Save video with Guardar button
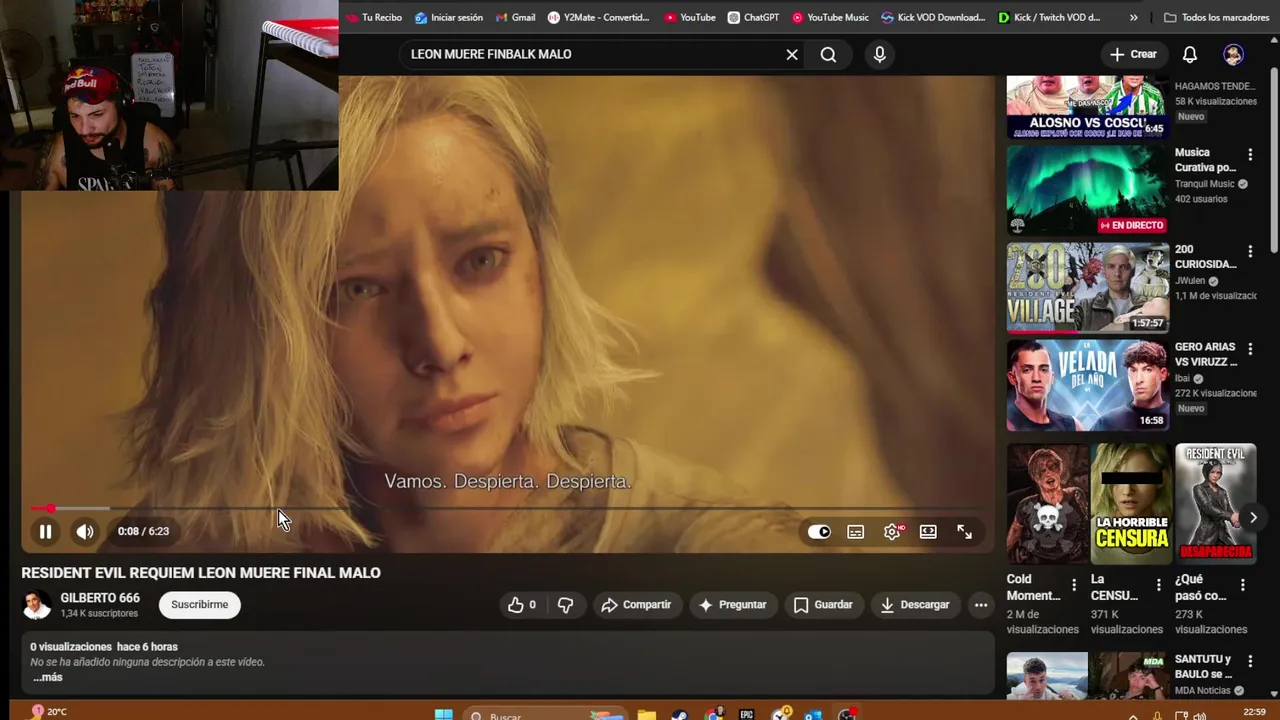The height and width of the screenshot is (720, 1280). click(823, 604)
